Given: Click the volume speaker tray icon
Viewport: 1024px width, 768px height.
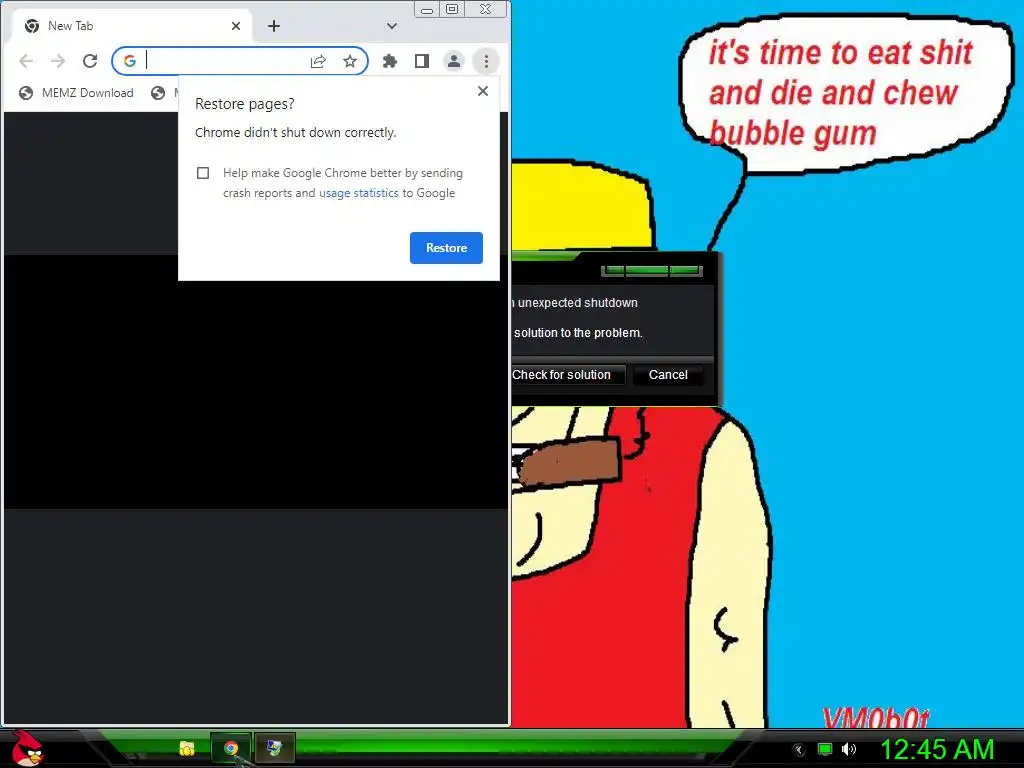Looking at the screenshot, I should (x=849, y=749).
